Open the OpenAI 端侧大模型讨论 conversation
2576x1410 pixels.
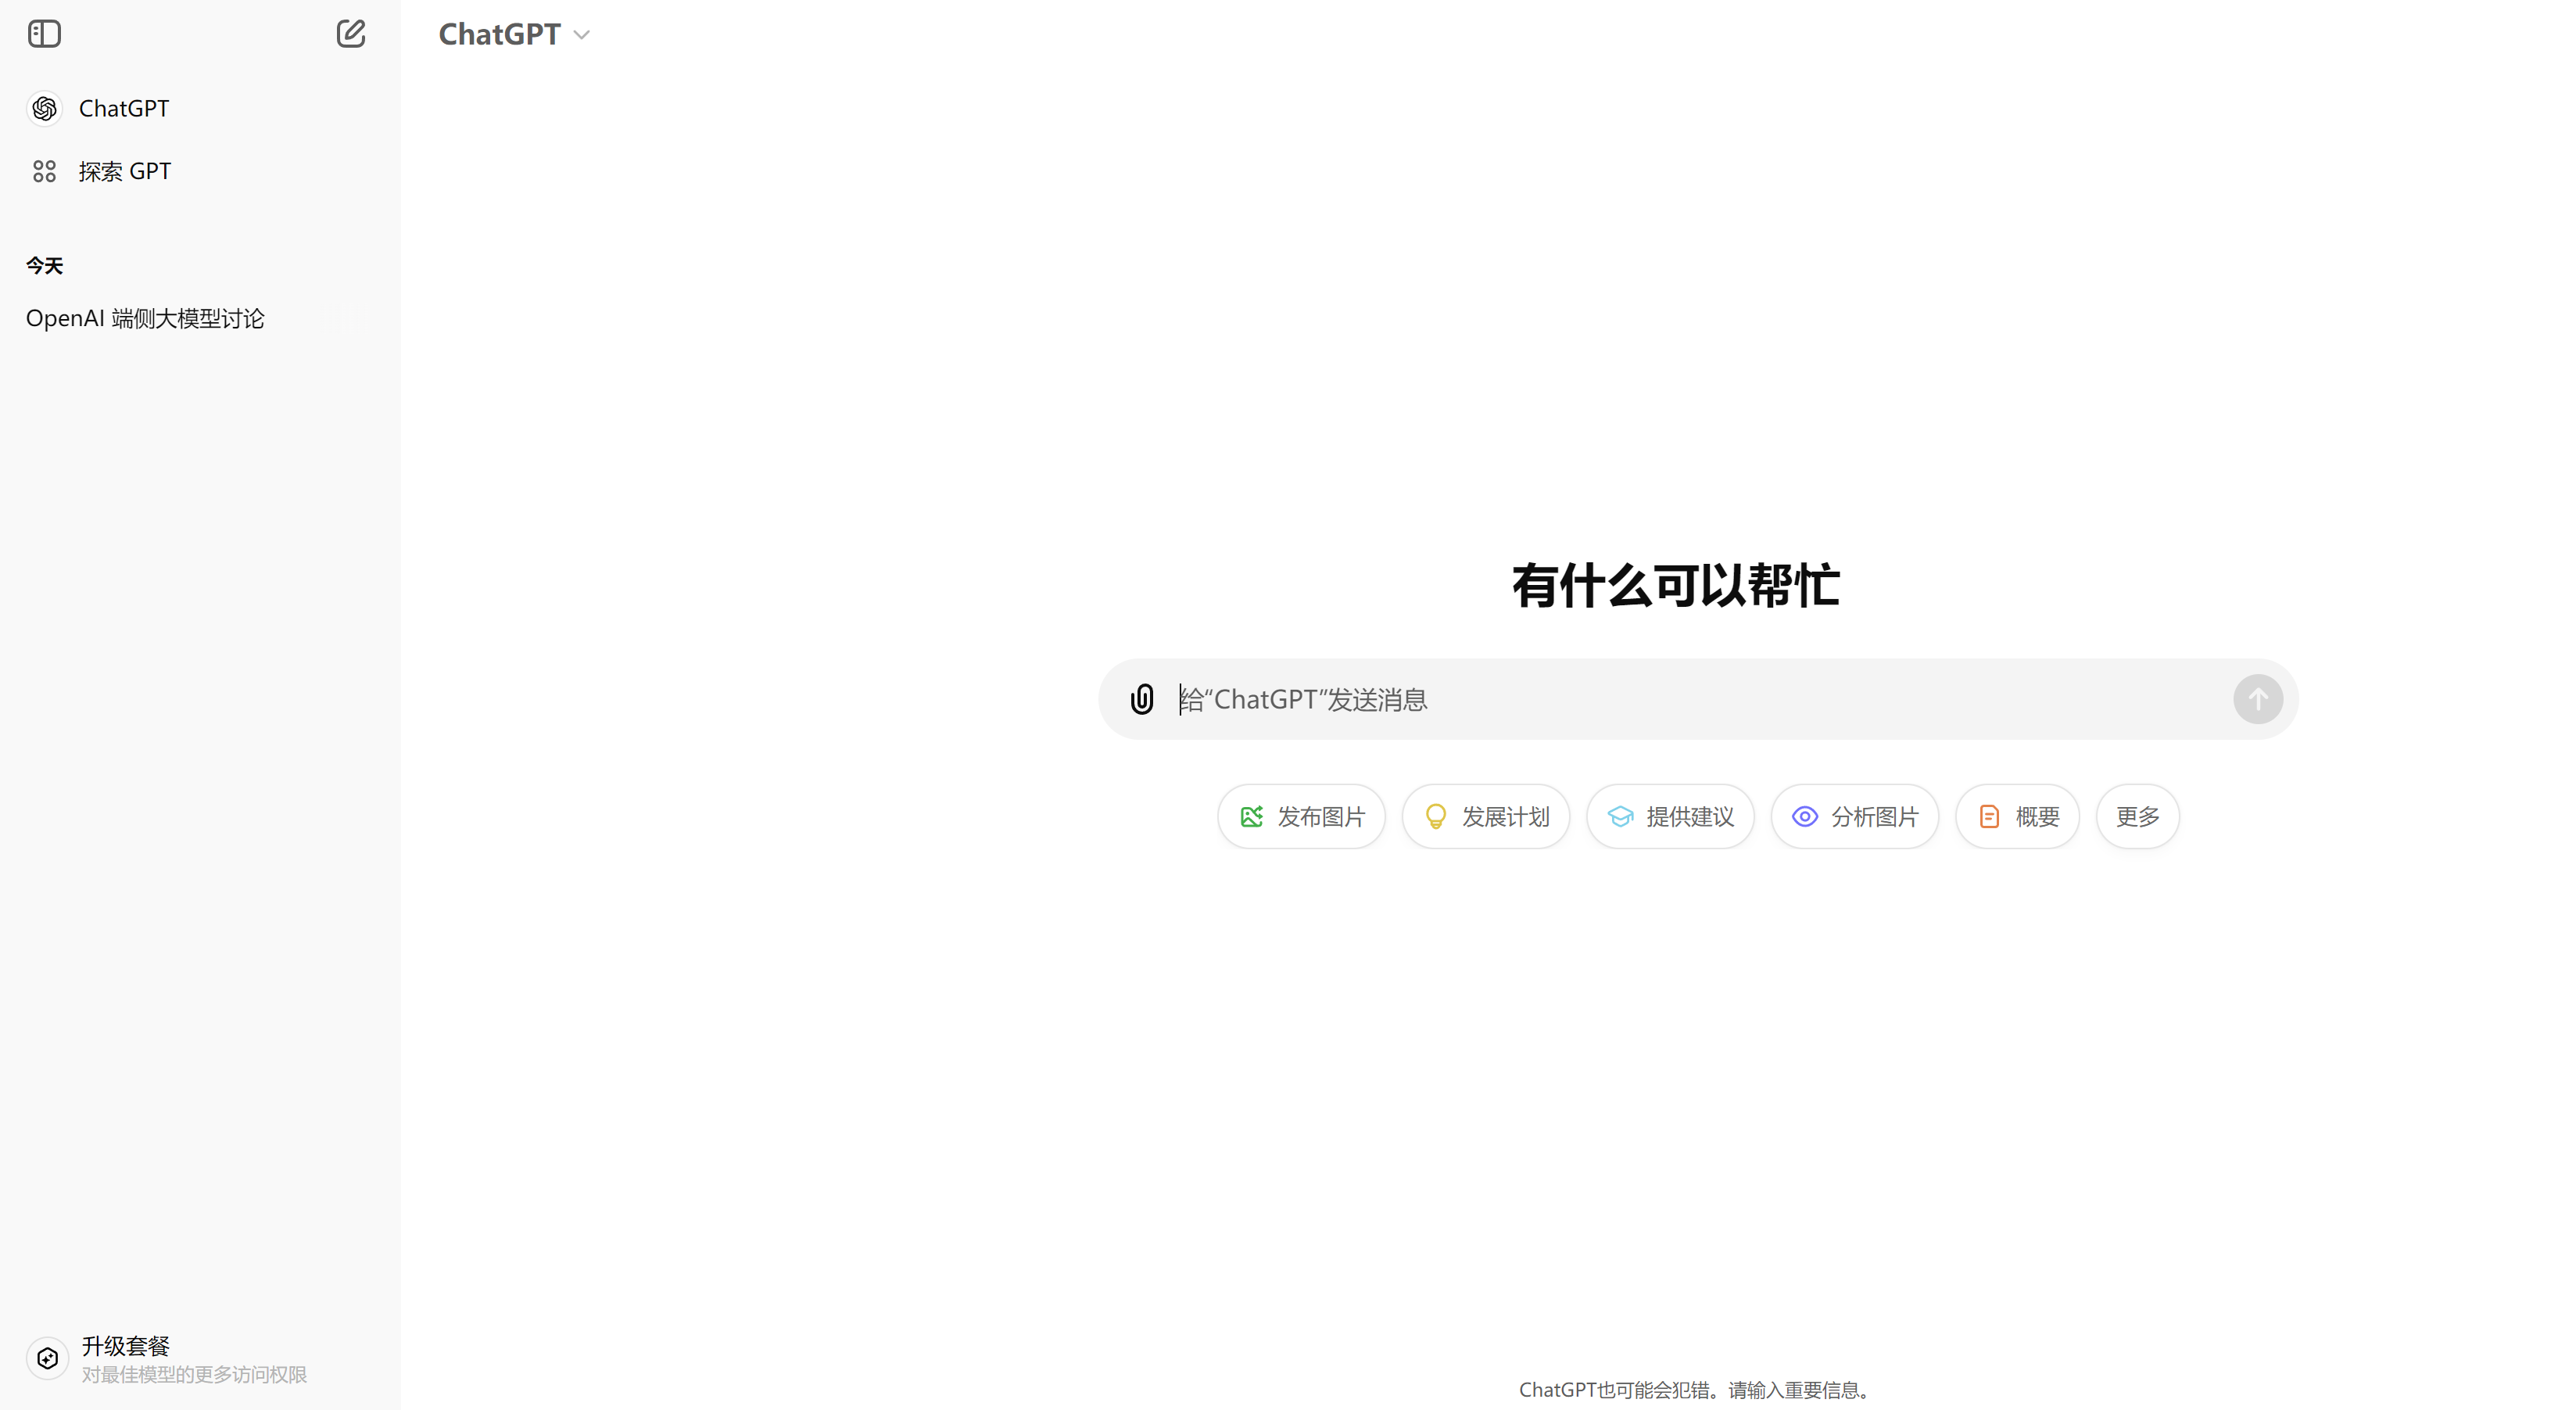pyautogui.click(x=145, y=318)
